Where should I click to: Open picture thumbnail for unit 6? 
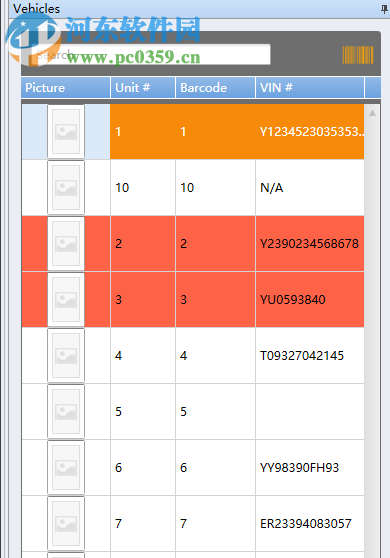click(66, 467)
